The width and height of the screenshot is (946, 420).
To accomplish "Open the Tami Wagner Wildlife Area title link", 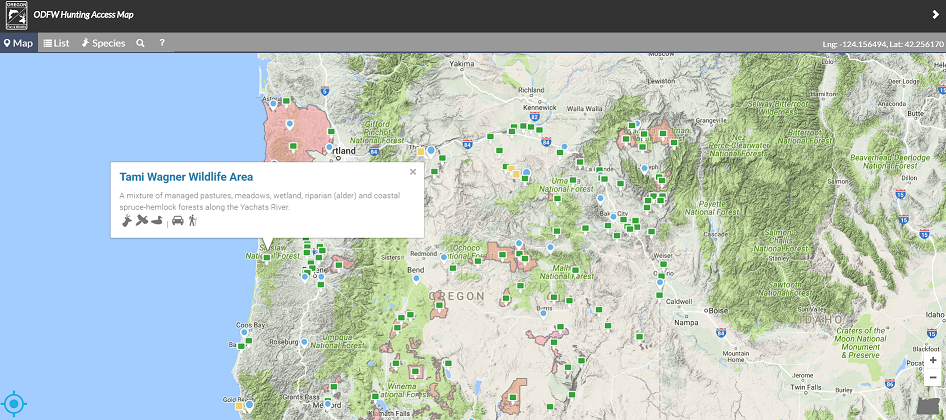I will pyautogui.click(x=186, y=177).
